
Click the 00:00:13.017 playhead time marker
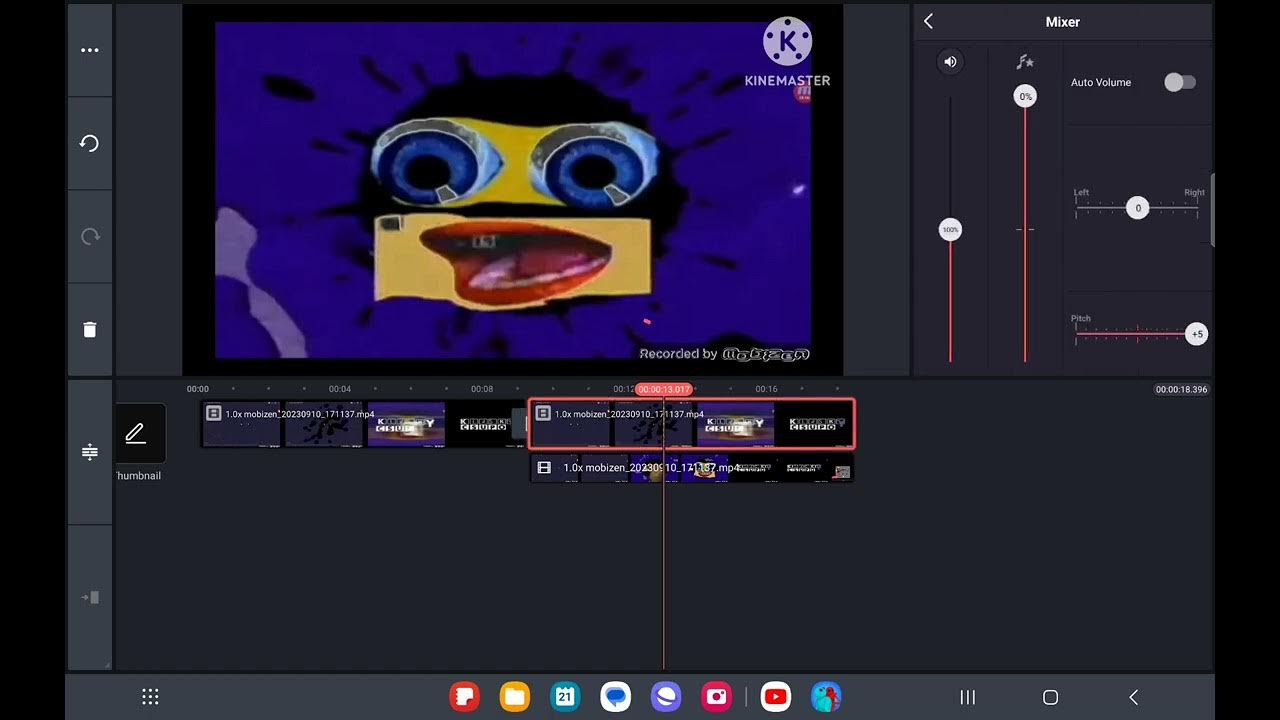click(x=663, y=389)
